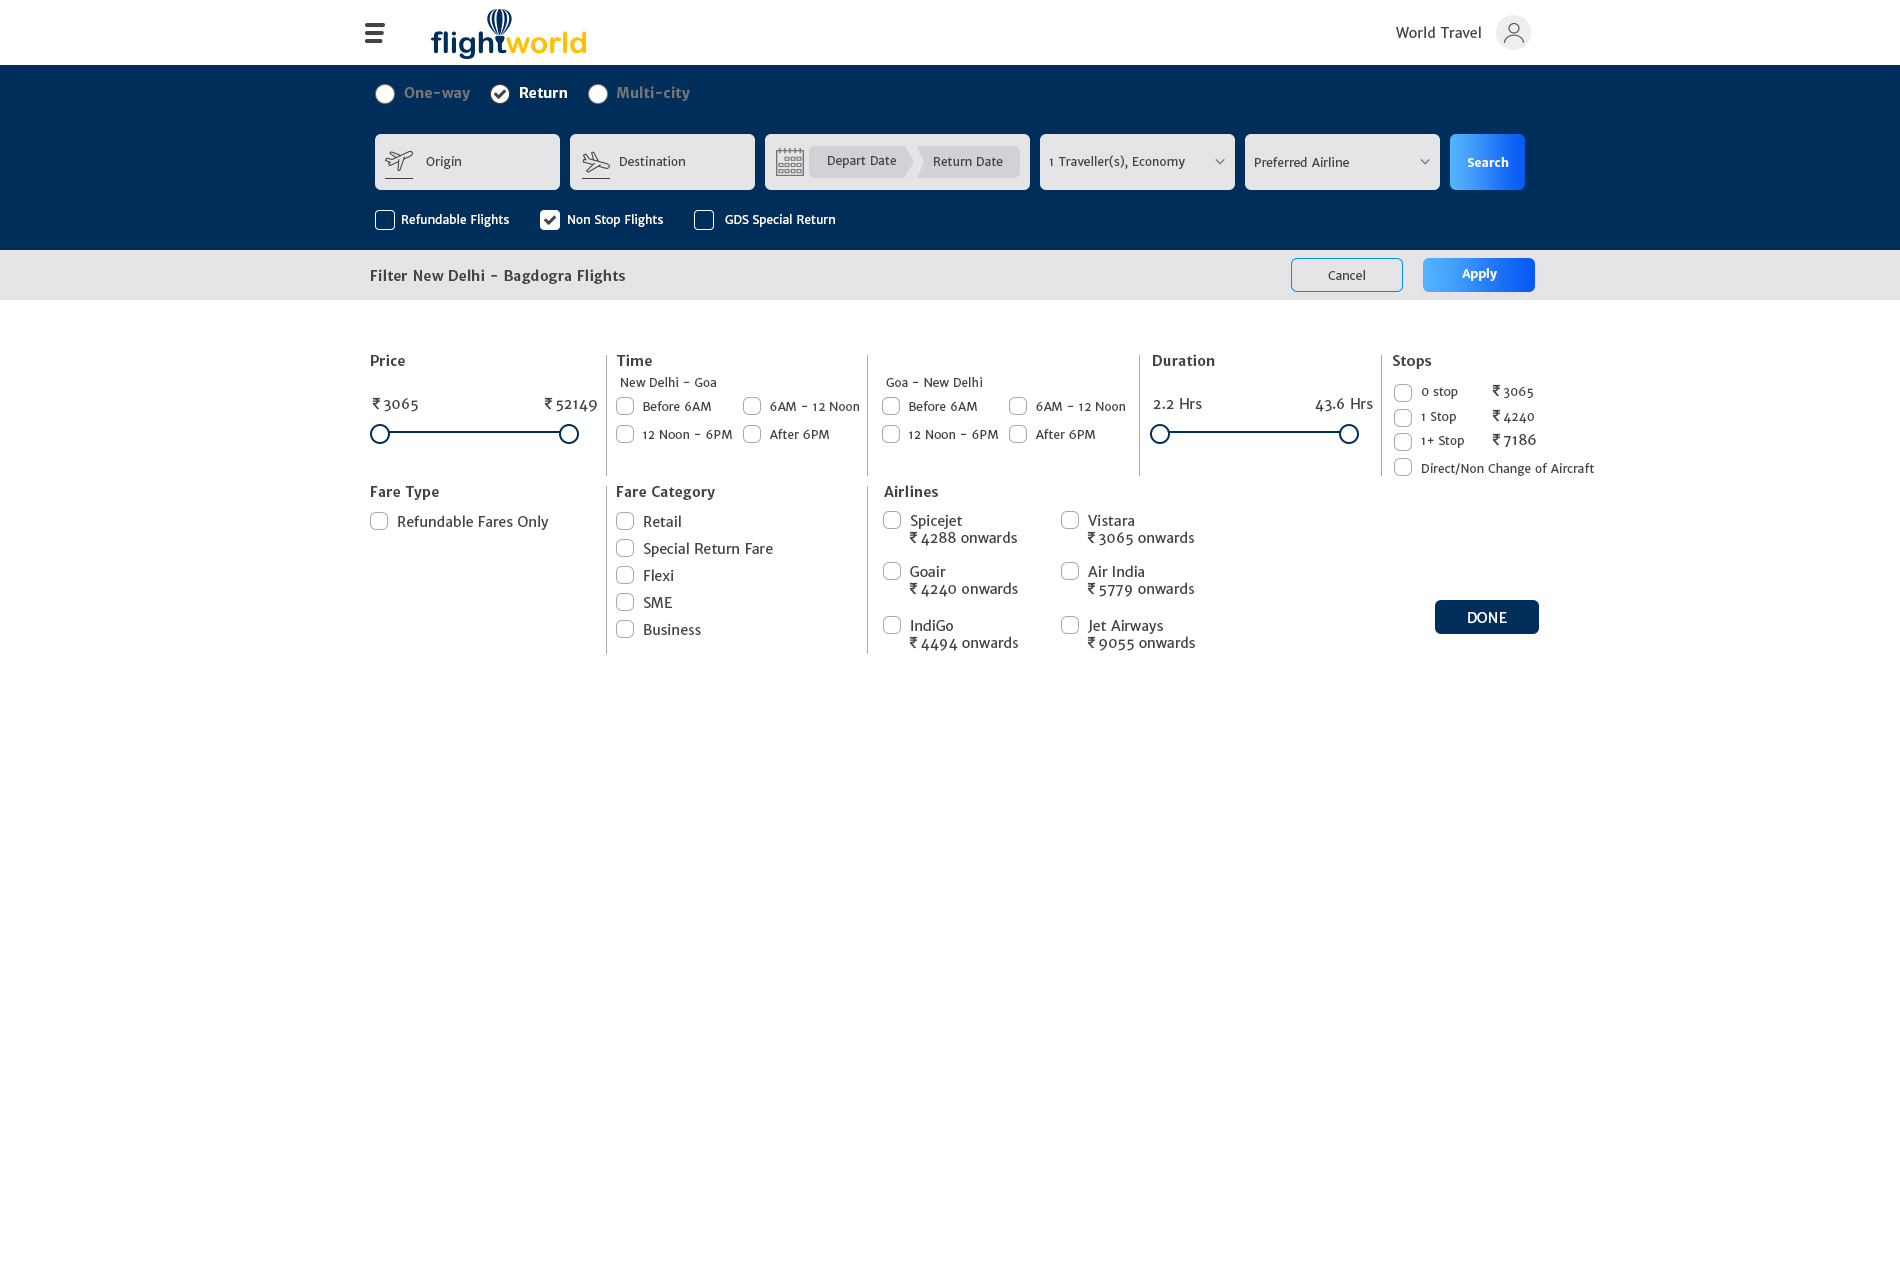Screen dimensions: 1900x1264
Task: Click the World Travel account link
Action: 1438,33
